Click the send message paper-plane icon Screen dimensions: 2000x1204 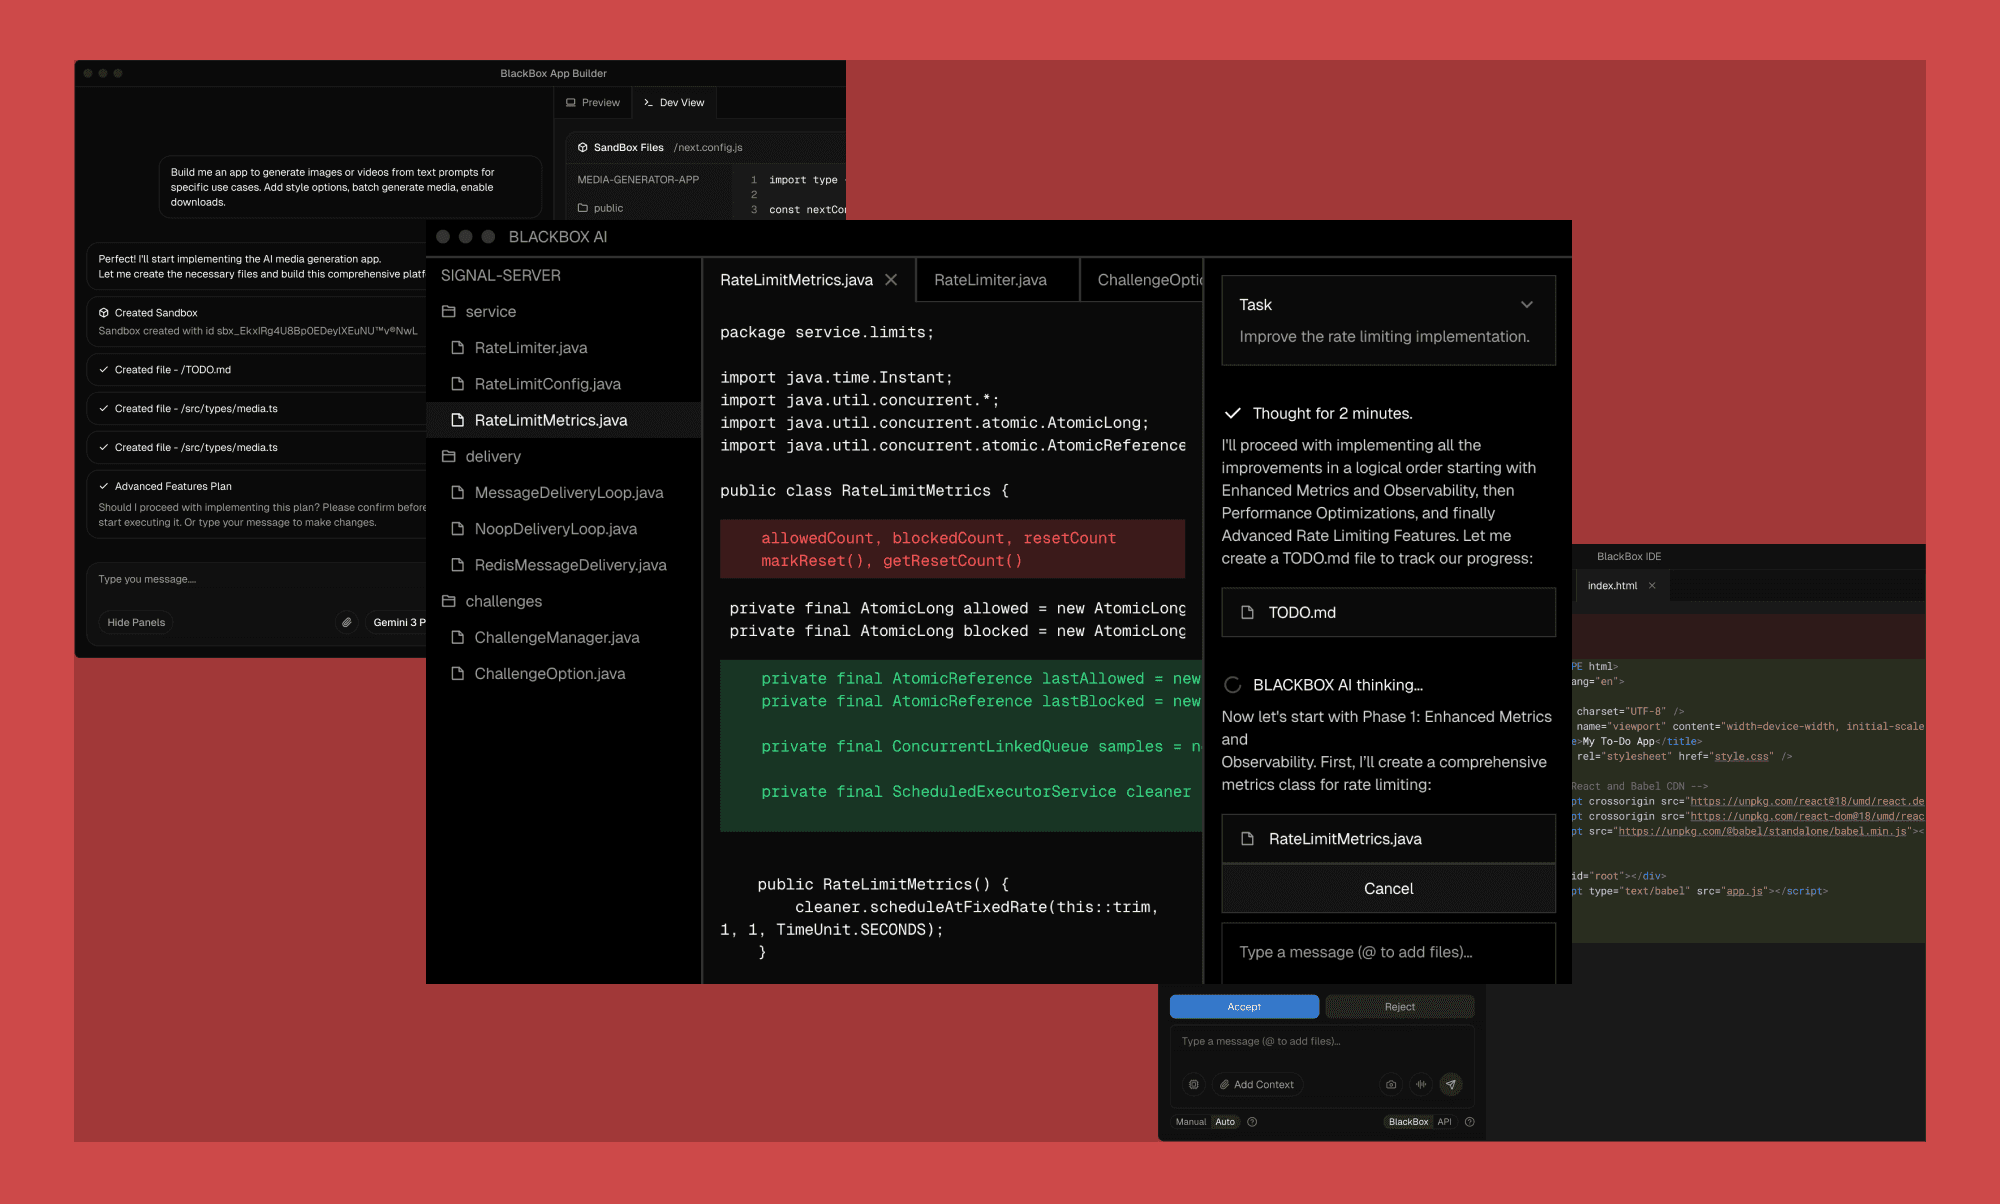click(x=1450, y=1084)
